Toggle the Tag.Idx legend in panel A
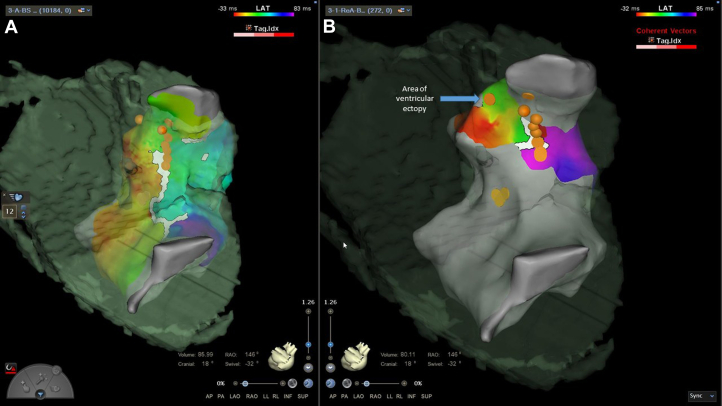Viewport: 722px width, 406px height. pos(262,29)
